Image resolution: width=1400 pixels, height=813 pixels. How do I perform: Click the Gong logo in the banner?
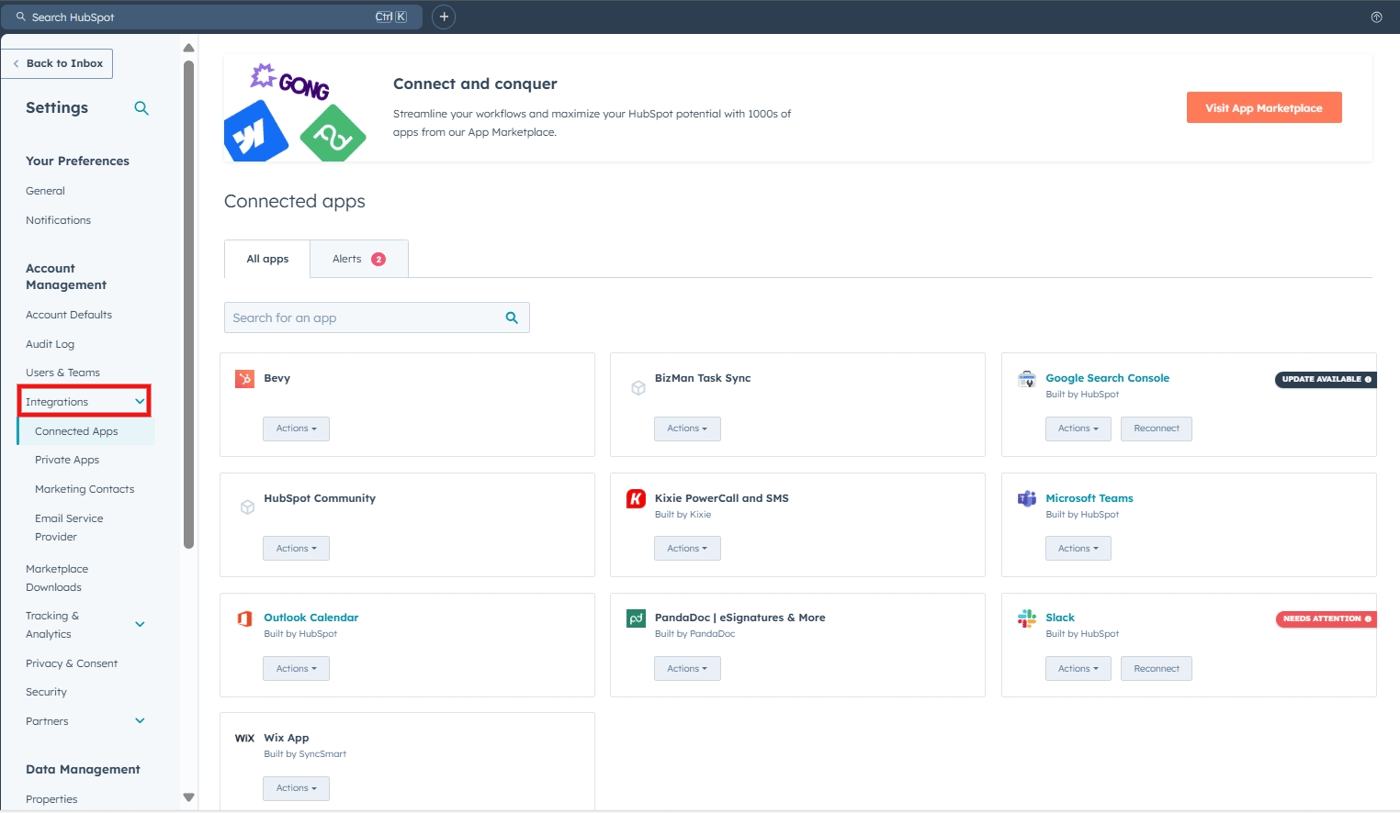coord(289,81)
